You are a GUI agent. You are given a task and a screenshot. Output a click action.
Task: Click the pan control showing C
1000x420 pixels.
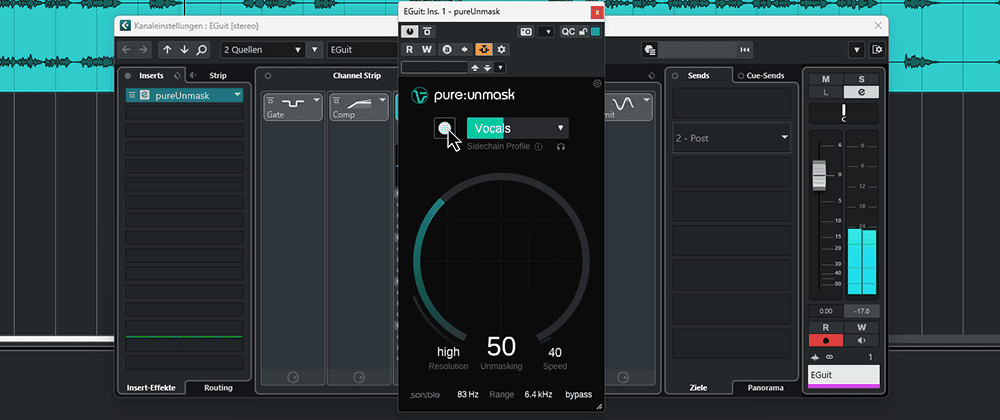pos(844,114)
